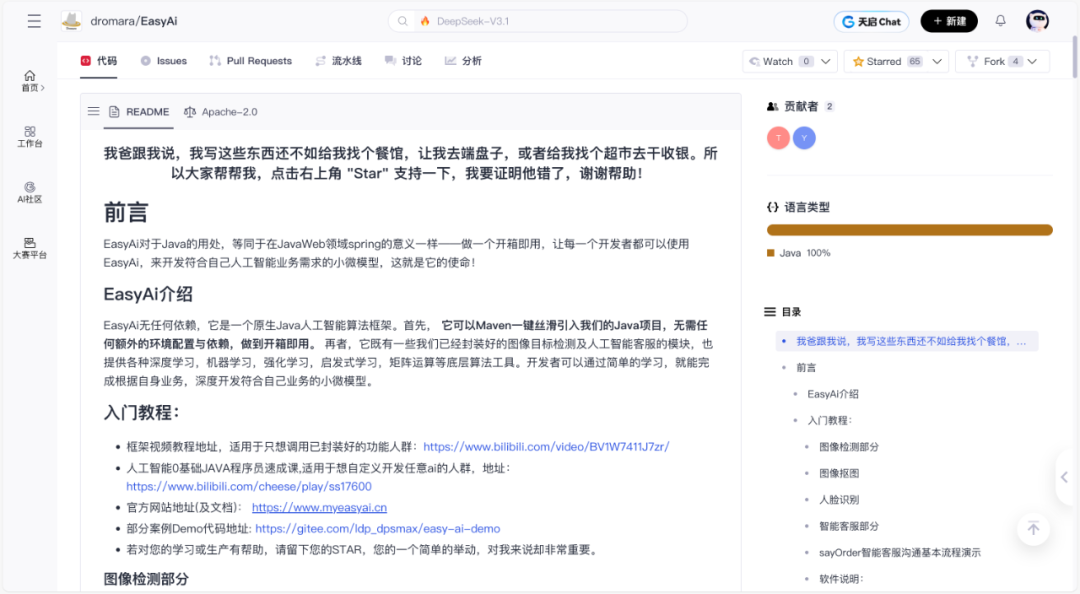Open the hamburger menu at top left
The width and height of the screenshot is (1080, 594).
[x=34, y=21]
